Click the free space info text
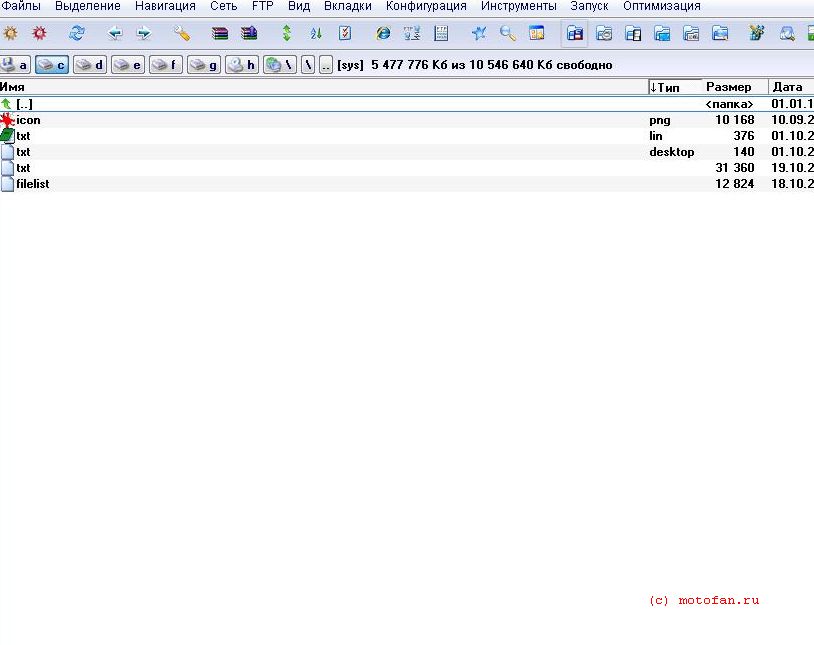Viewport: 814px width, 645px height. click(492, 65)
